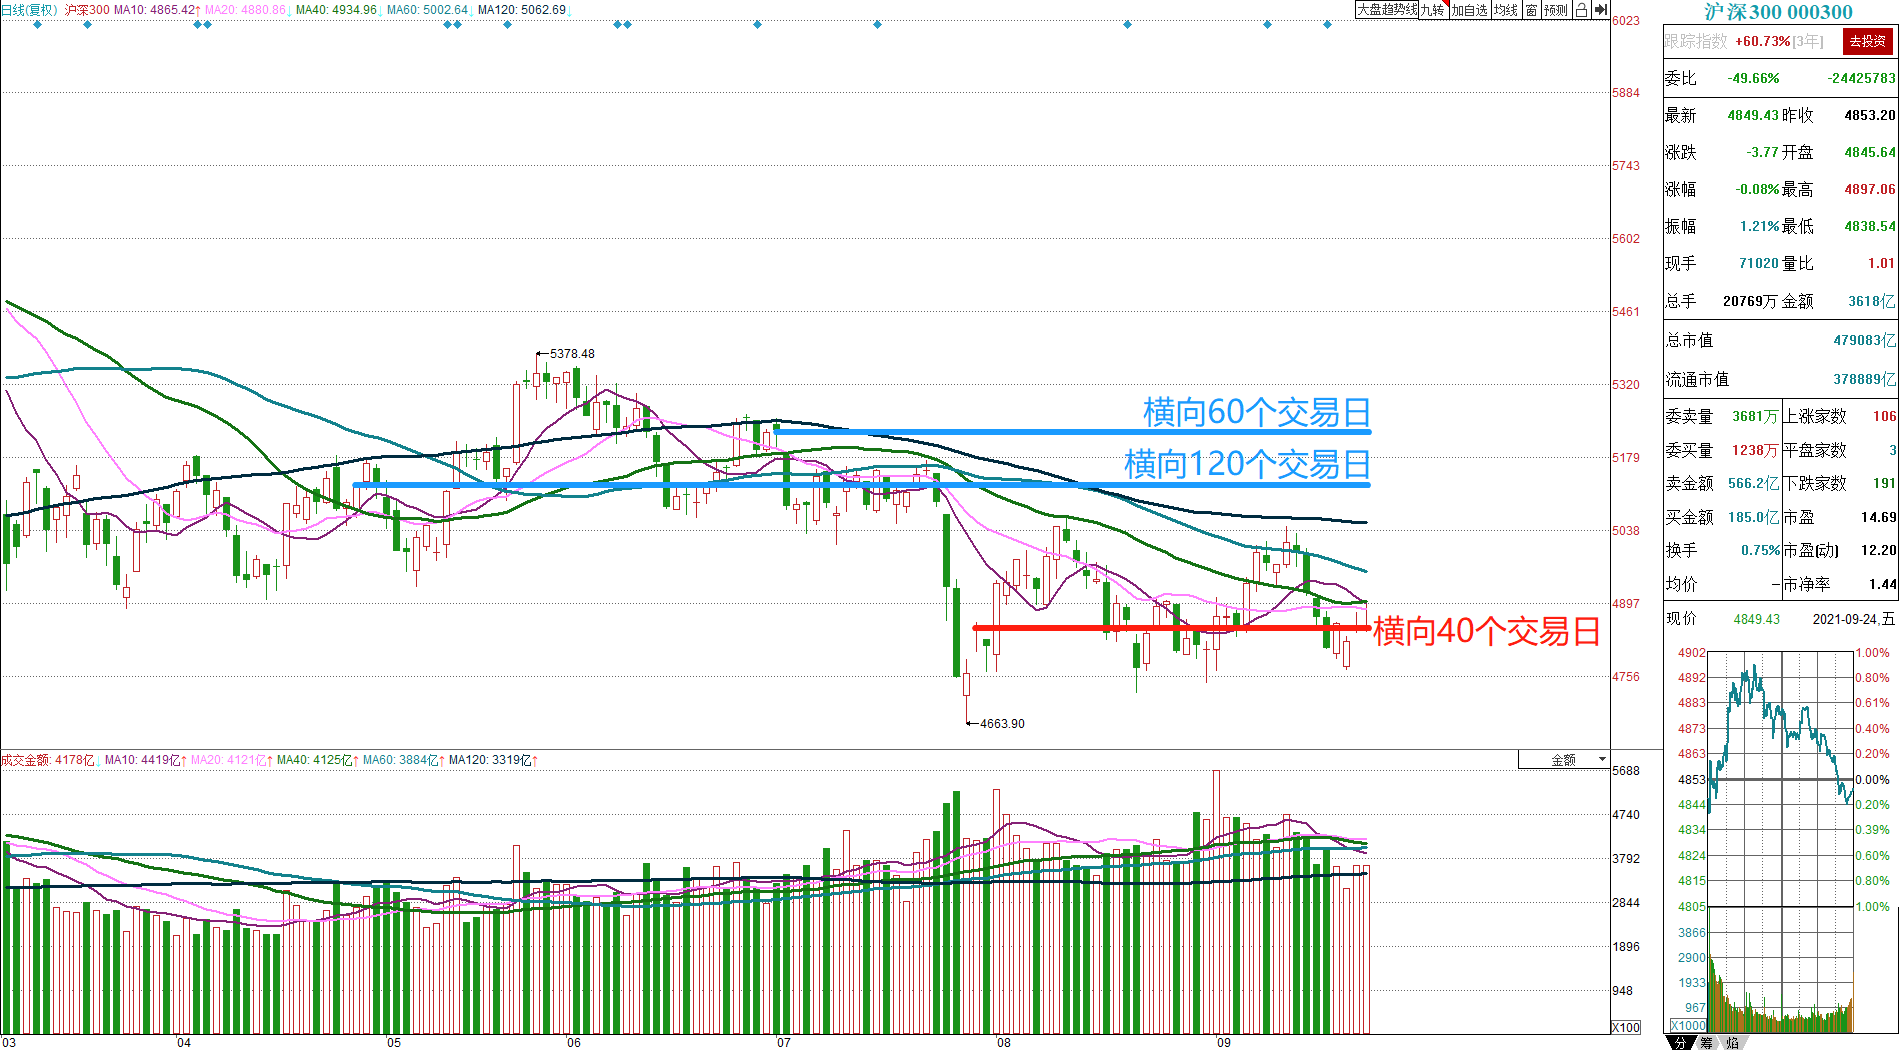1899x1051 pixels.
Task: Toggle the 九转 indicator
Action: [x=1433, y=10]
